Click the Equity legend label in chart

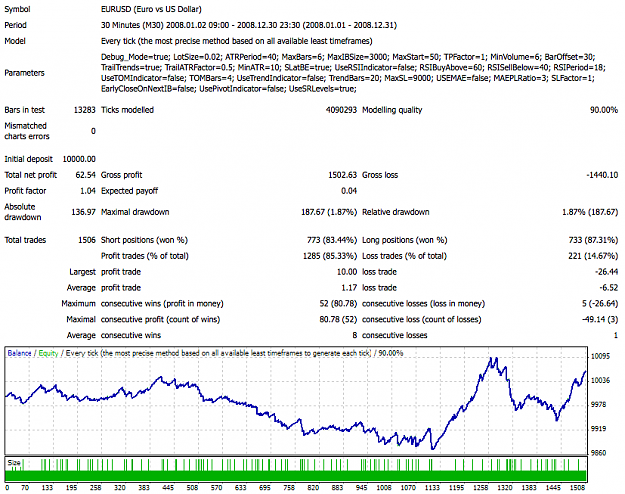click(x=48, y=353)
